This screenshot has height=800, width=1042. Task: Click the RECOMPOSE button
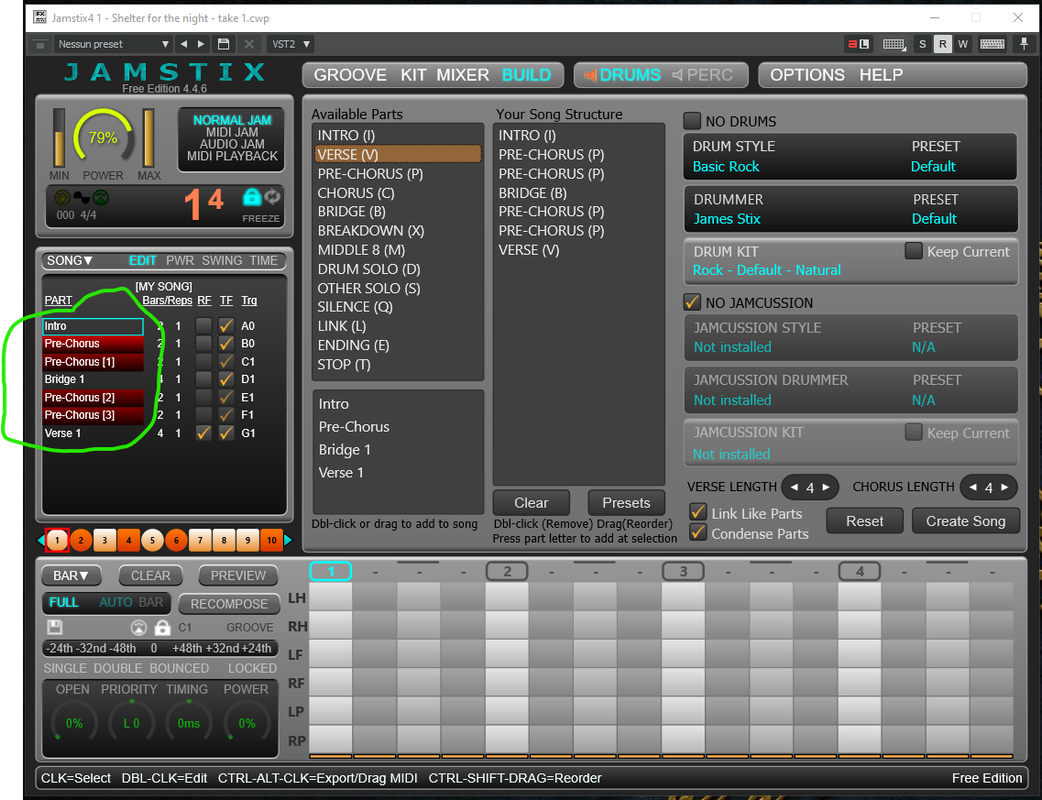(229, 604)
